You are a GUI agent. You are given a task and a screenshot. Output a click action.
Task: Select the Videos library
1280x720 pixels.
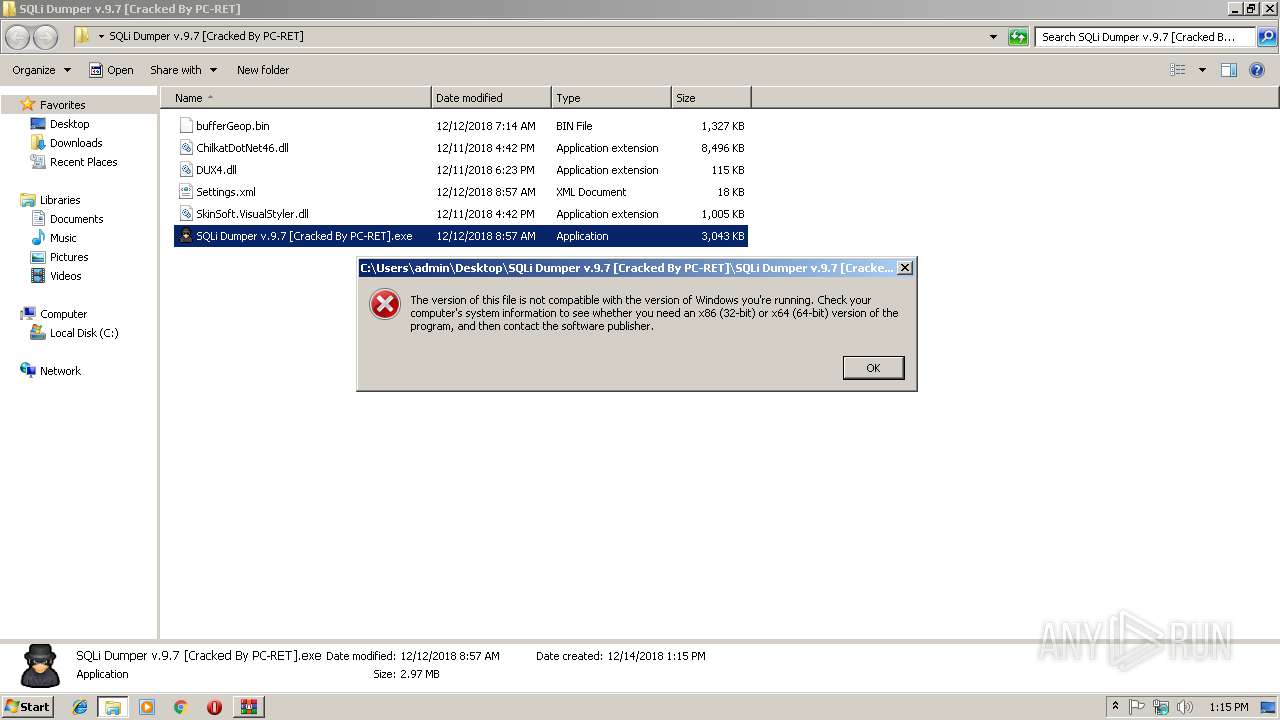coord(66,276)
